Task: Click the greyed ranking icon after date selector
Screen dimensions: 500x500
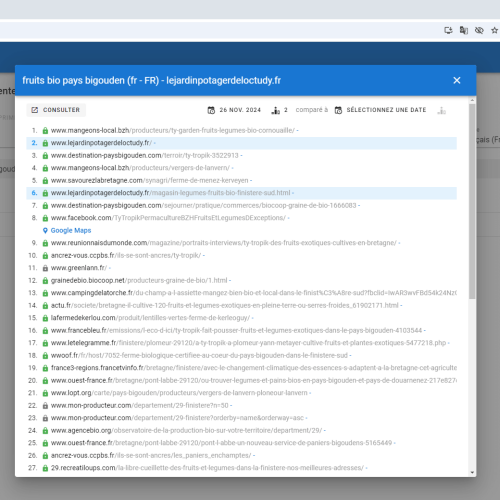Action: 442,110
